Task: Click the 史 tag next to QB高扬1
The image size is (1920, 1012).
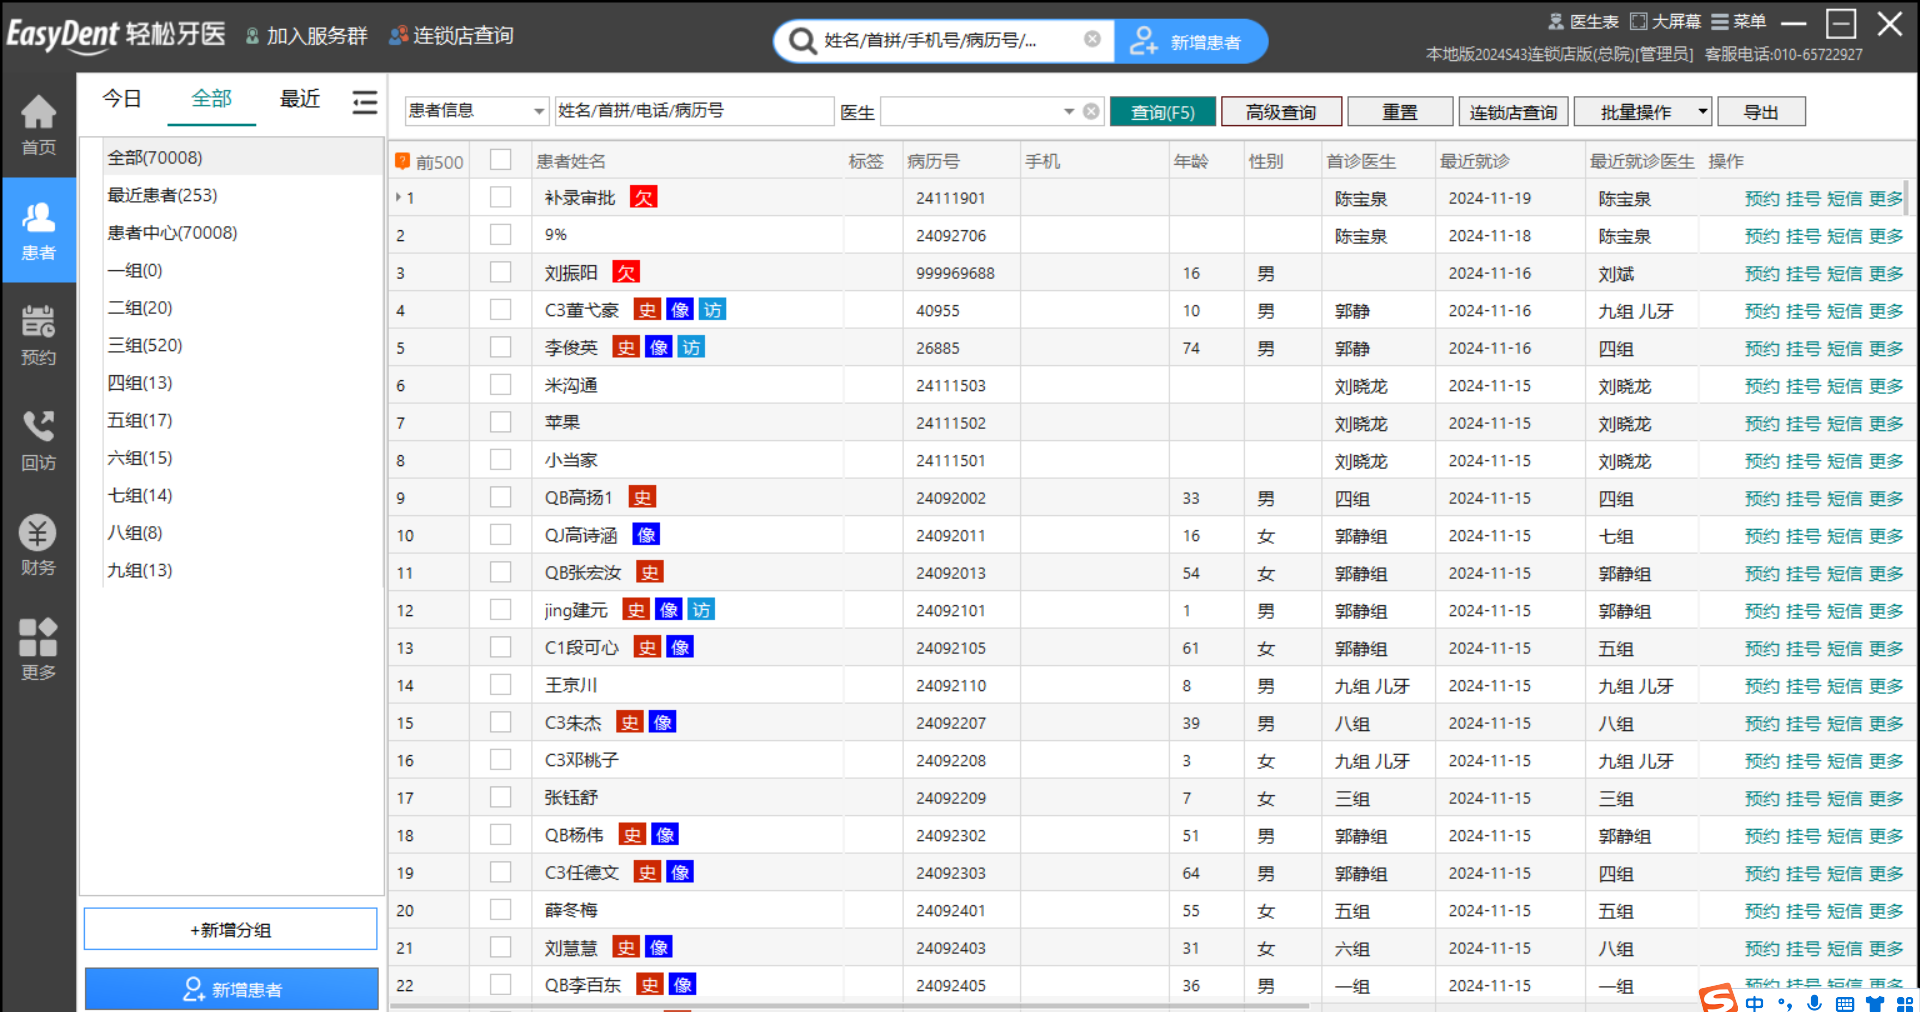Action: tap(642, 497)
